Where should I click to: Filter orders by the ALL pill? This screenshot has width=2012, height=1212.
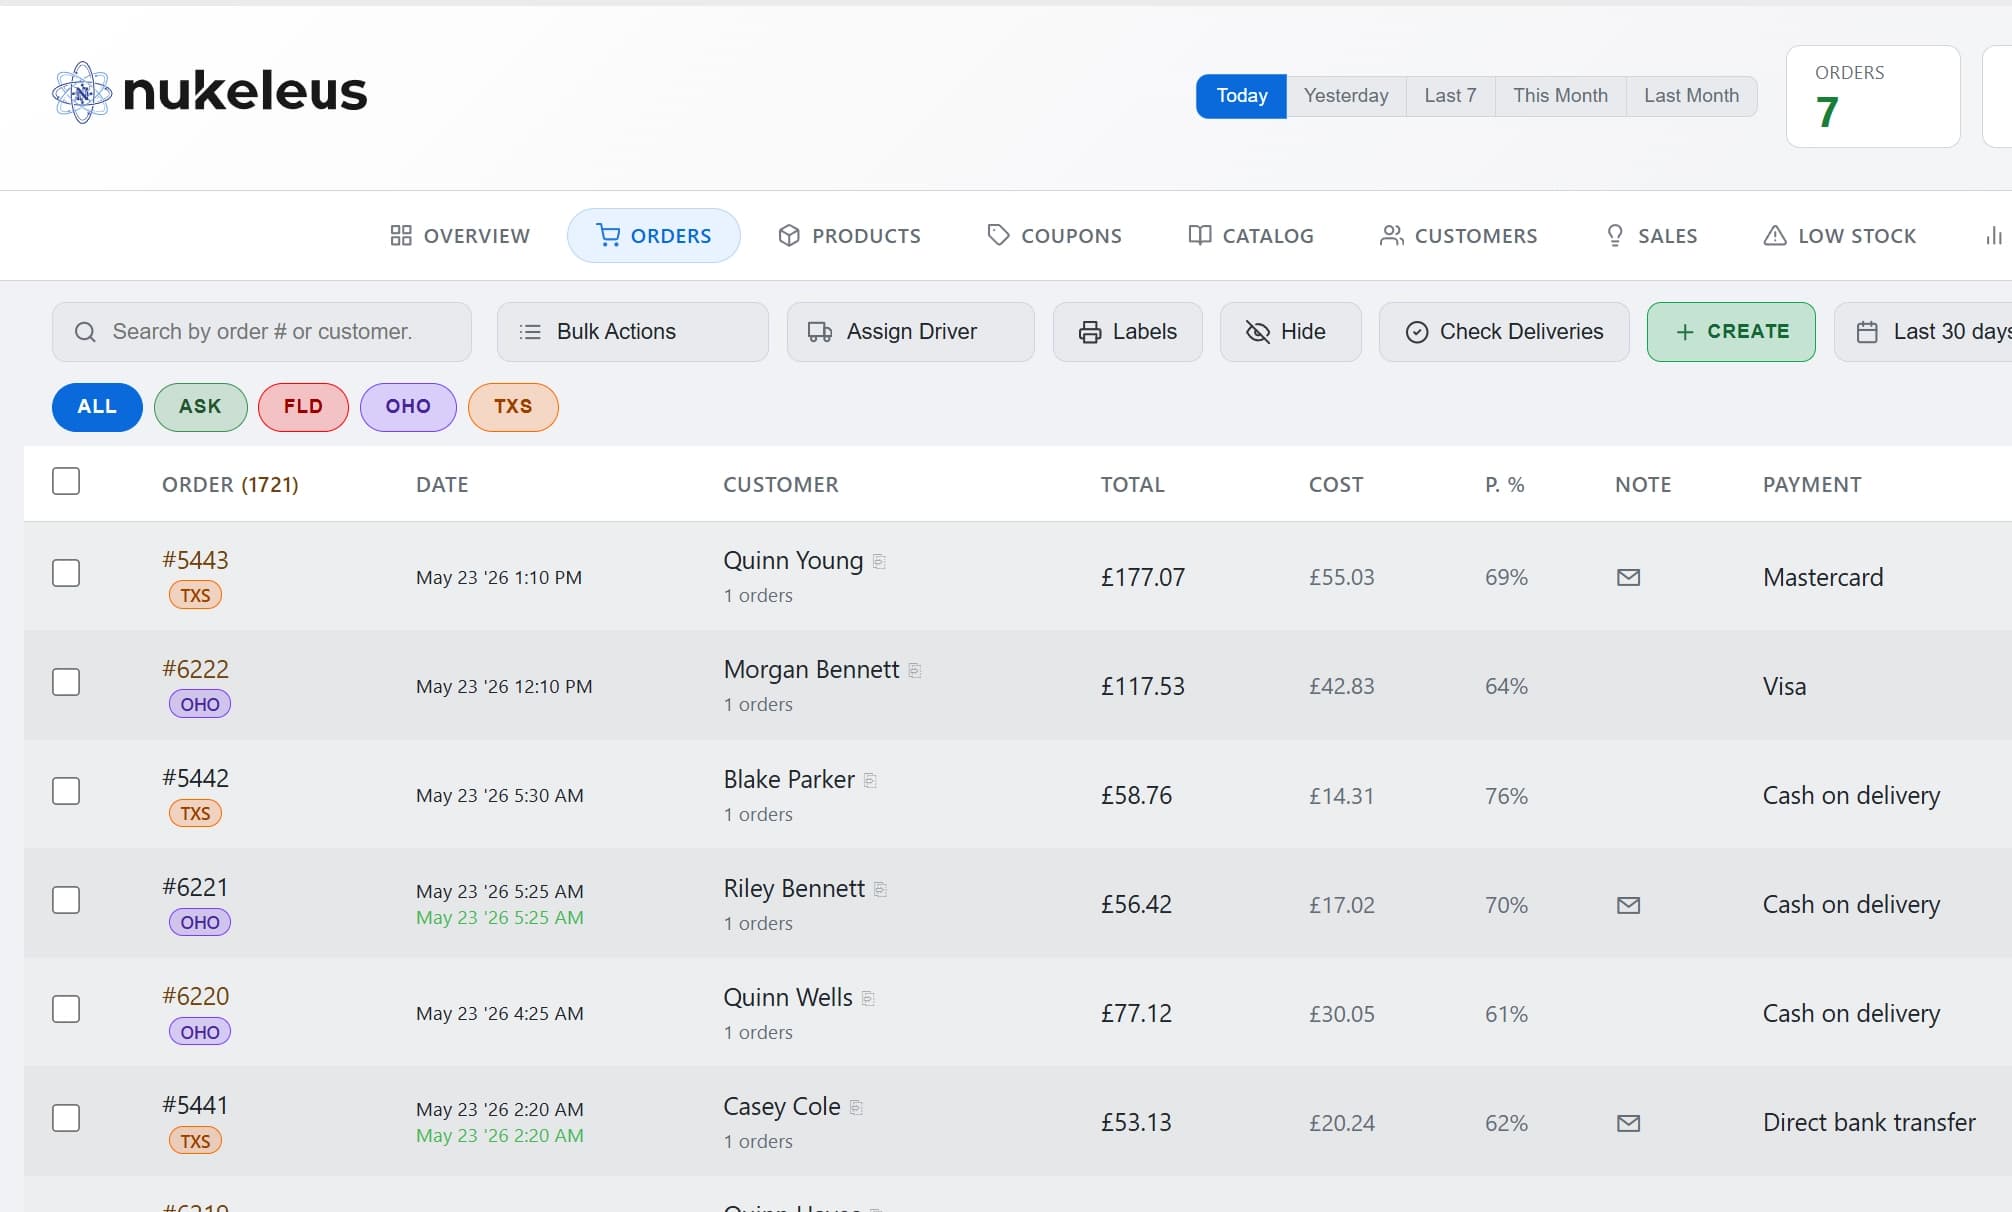point(97,407)
